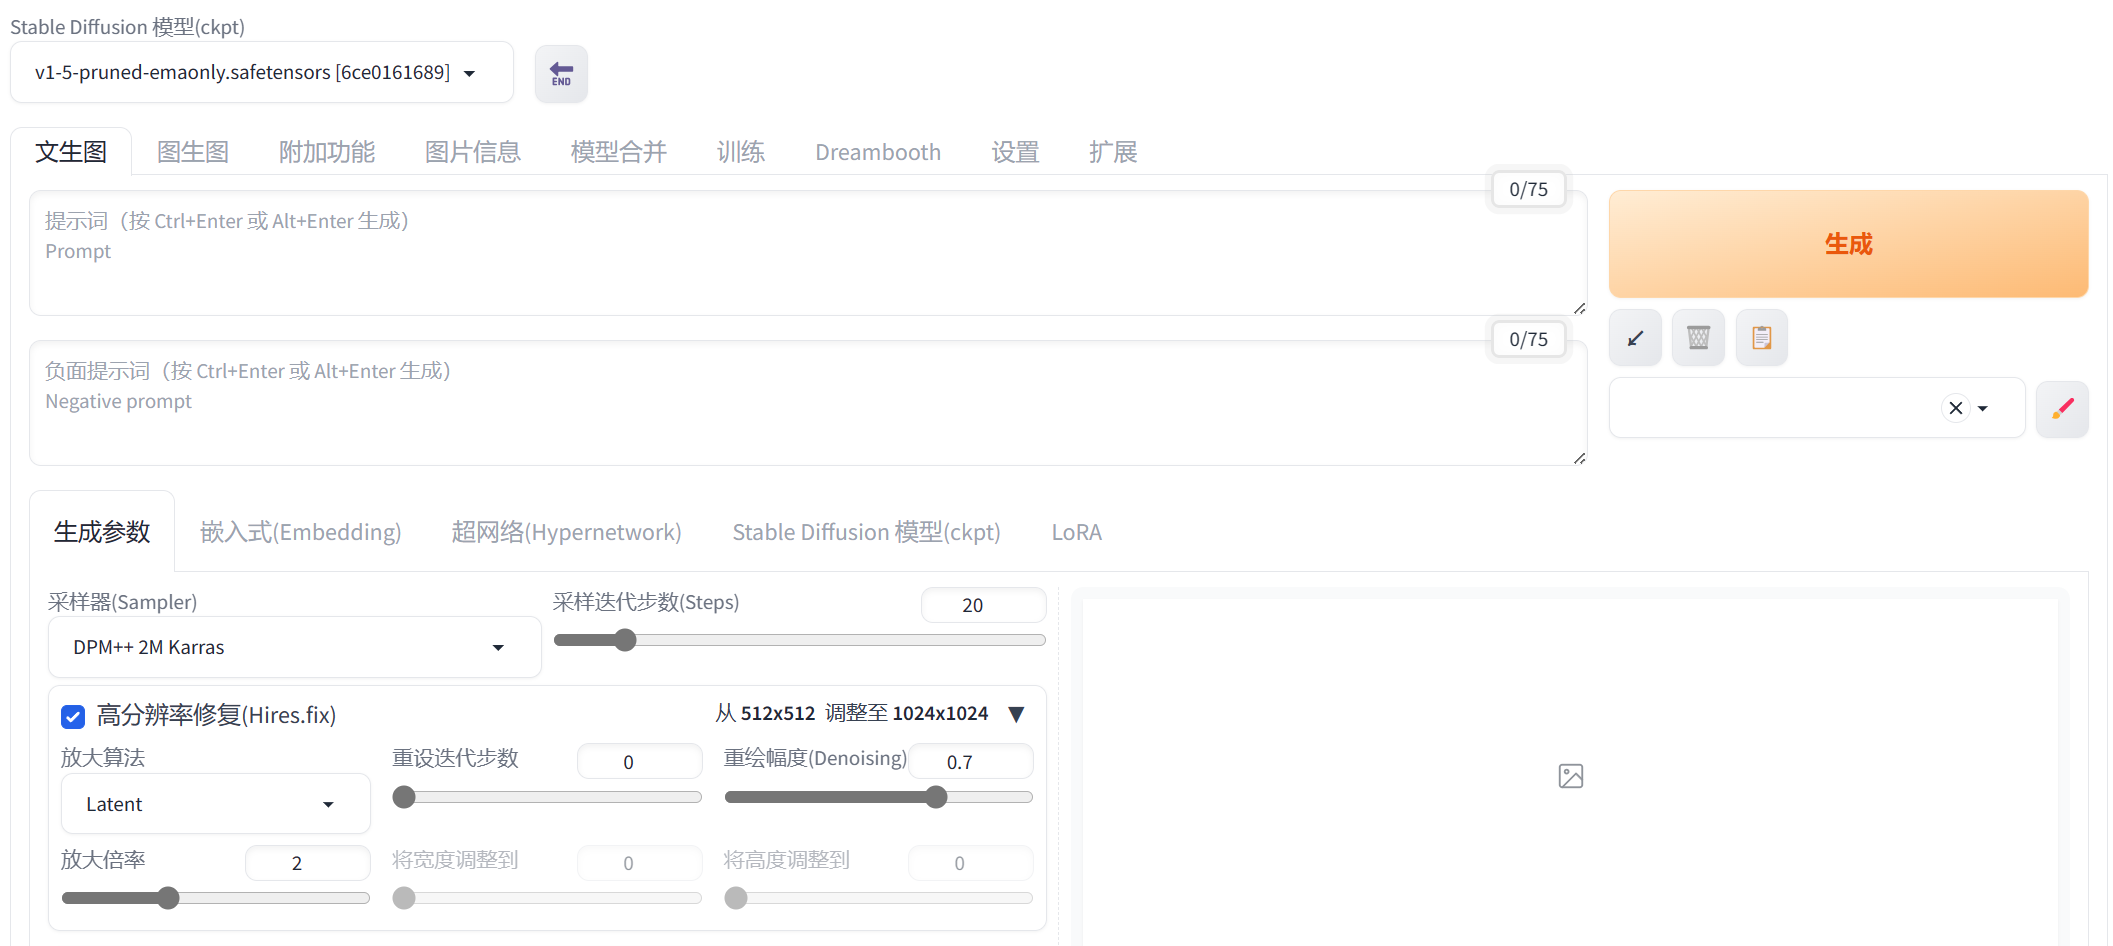The width and height of the screenshot is (2113, 946).
Task: Click the trash icon to clear the prompt
Action: pyautogui.click(x=1698, y=338)
